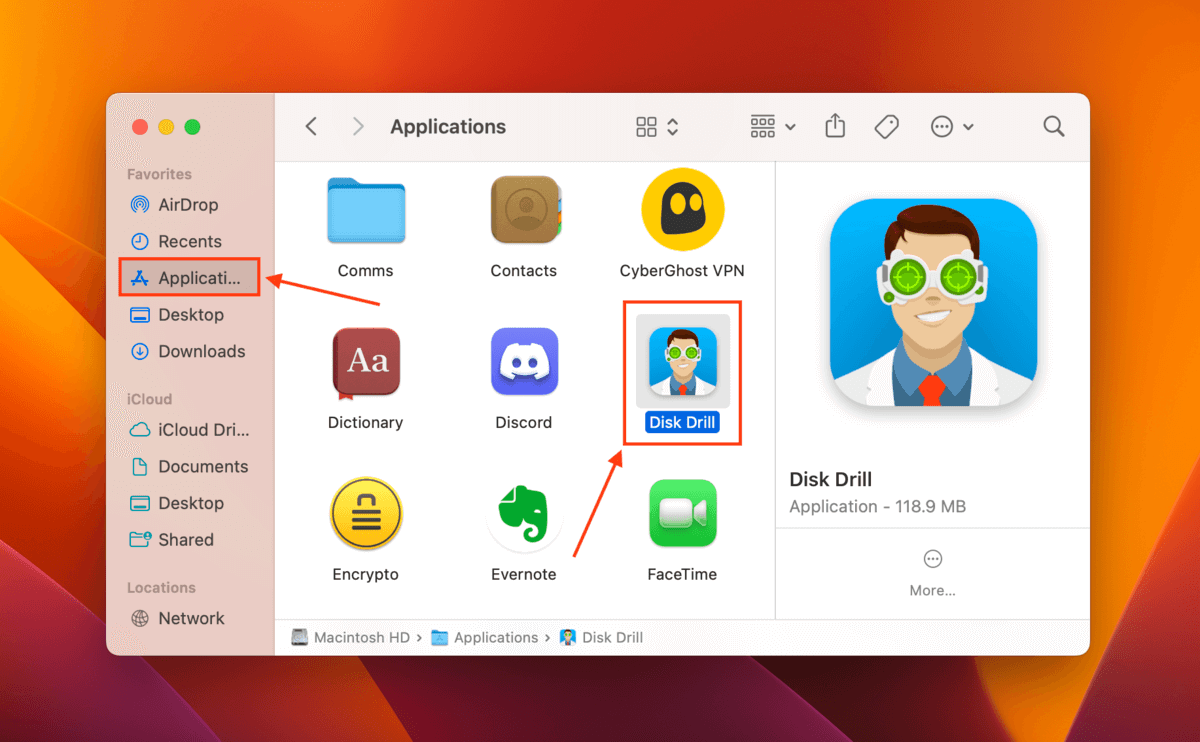Click the CyberGhost VPN name label
Image resolution: width=1200 pixels, height=742 pixels.
point(682,271)
